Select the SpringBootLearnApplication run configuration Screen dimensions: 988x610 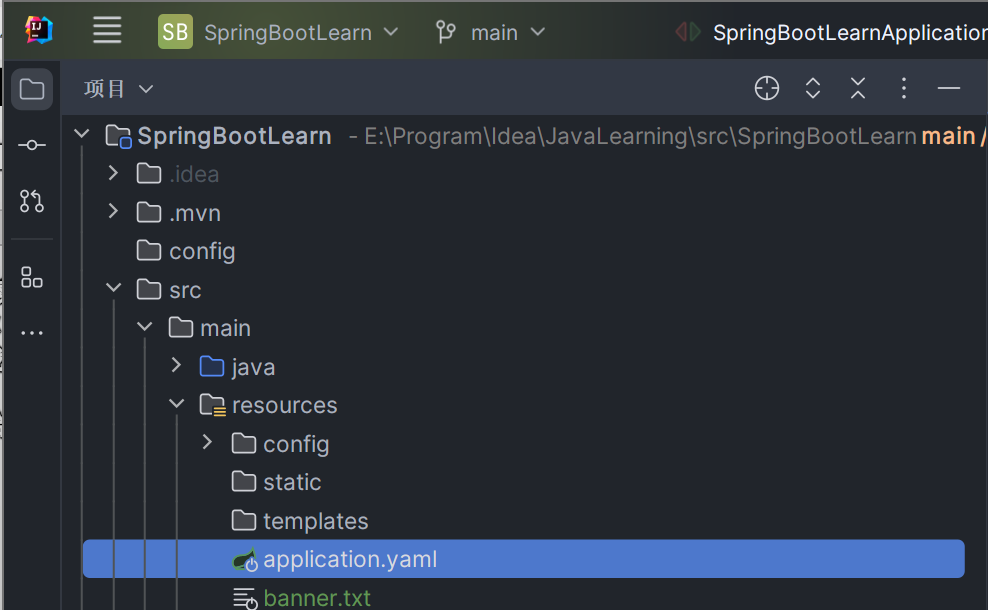[850, 32]
